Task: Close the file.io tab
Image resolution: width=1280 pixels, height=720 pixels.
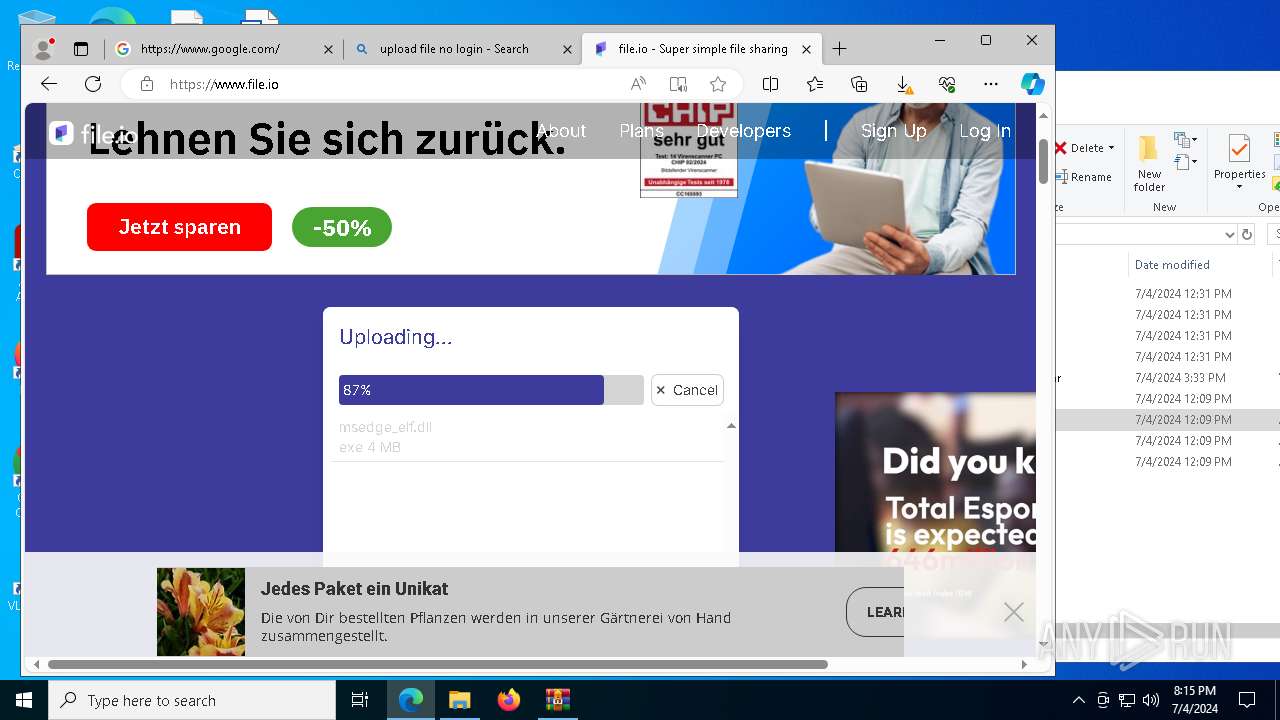Action: click(x=806, y=49)
